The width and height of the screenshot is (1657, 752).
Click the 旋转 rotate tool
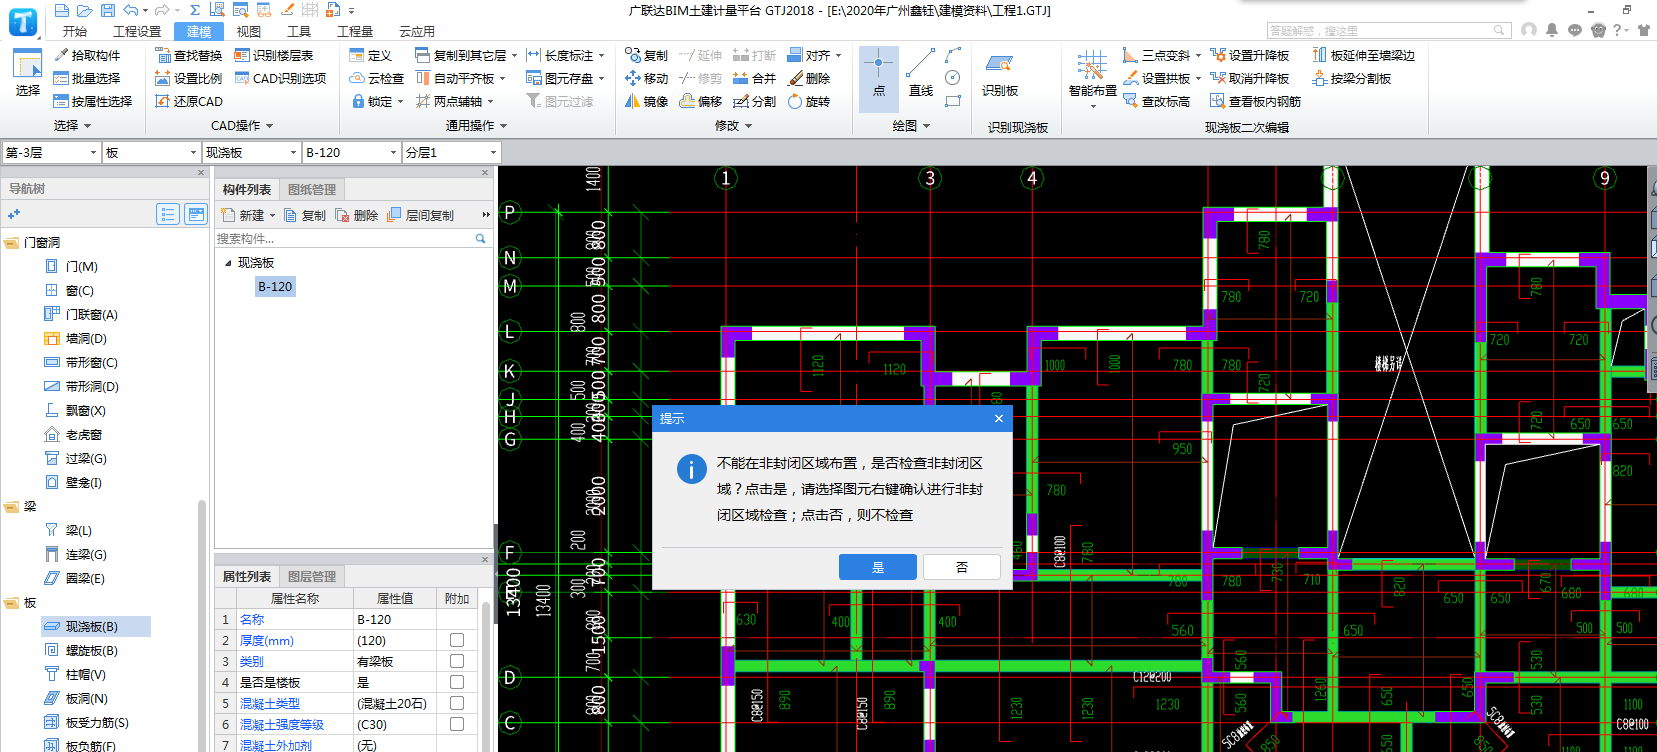click(x=809, y=101)
